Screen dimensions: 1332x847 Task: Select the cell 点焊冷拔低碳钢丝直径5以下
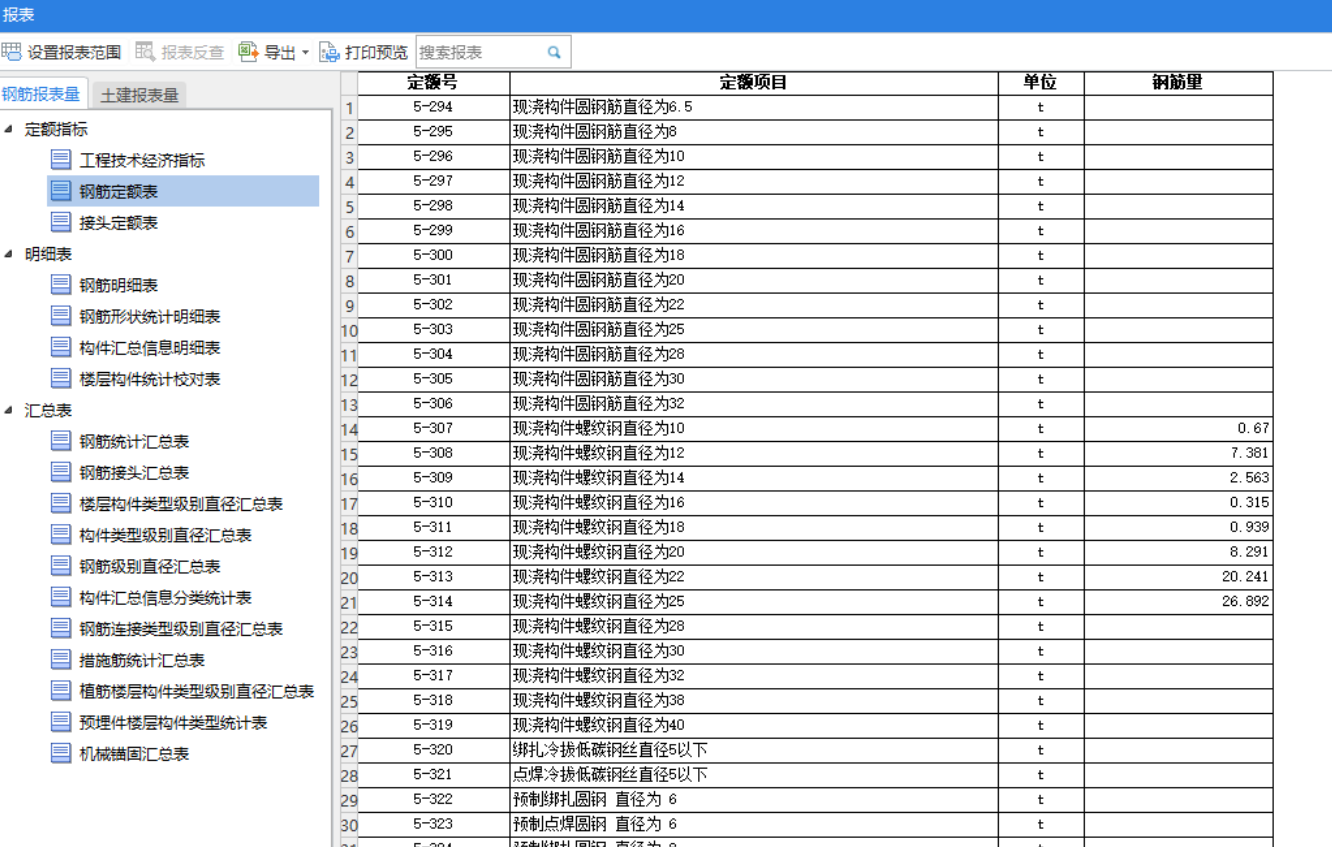[x=754, y=775]
